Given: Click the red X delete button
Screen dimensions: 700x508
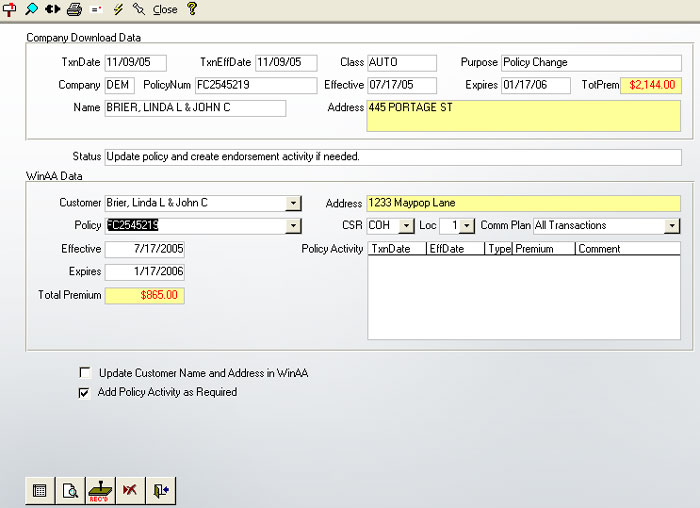Looking at the screenshot, I should pos(130,490).
